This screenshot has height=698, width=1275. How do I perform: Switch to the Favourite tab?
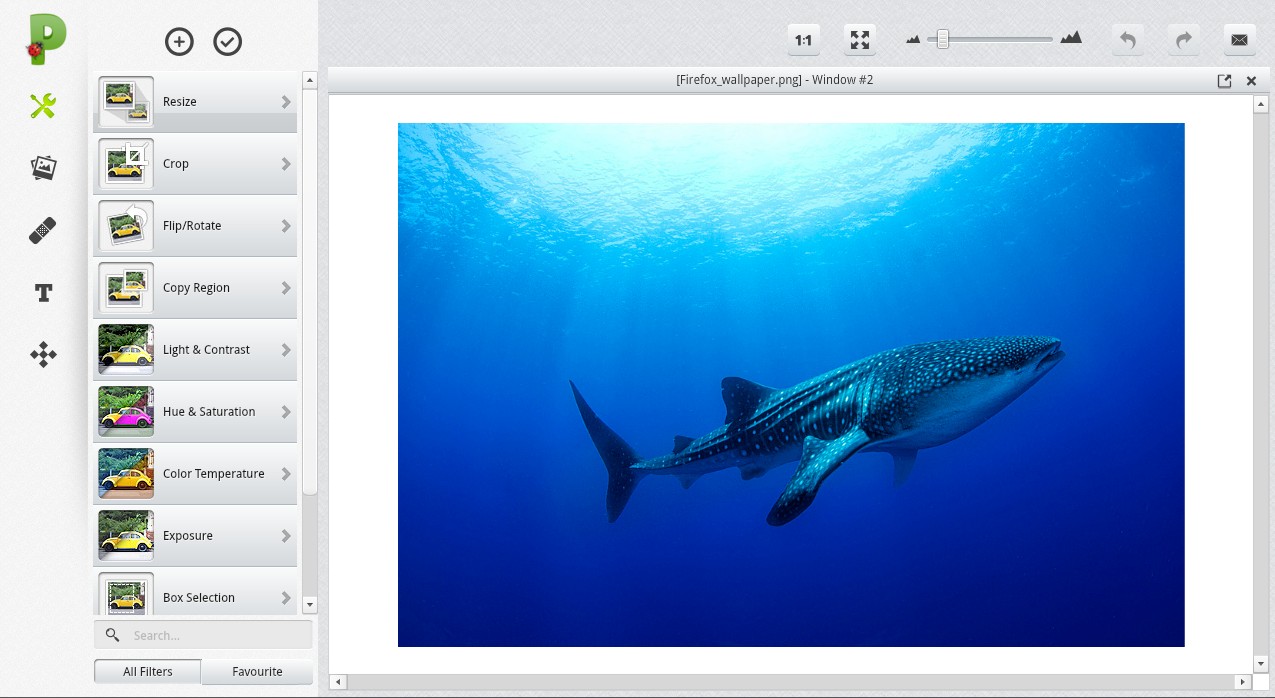(257, 672)
